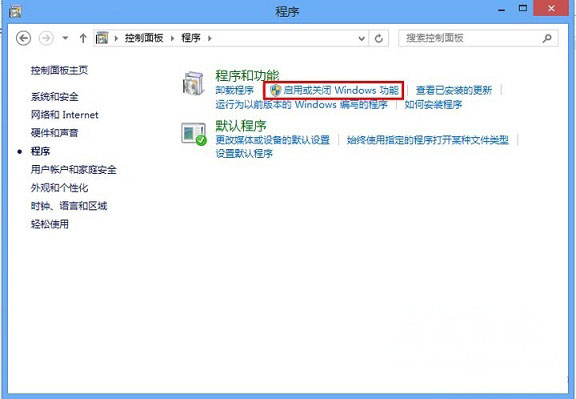576x399 pixels.
Task: Open 时钟、语言和区域 category
Action: (x=69, y=206)
